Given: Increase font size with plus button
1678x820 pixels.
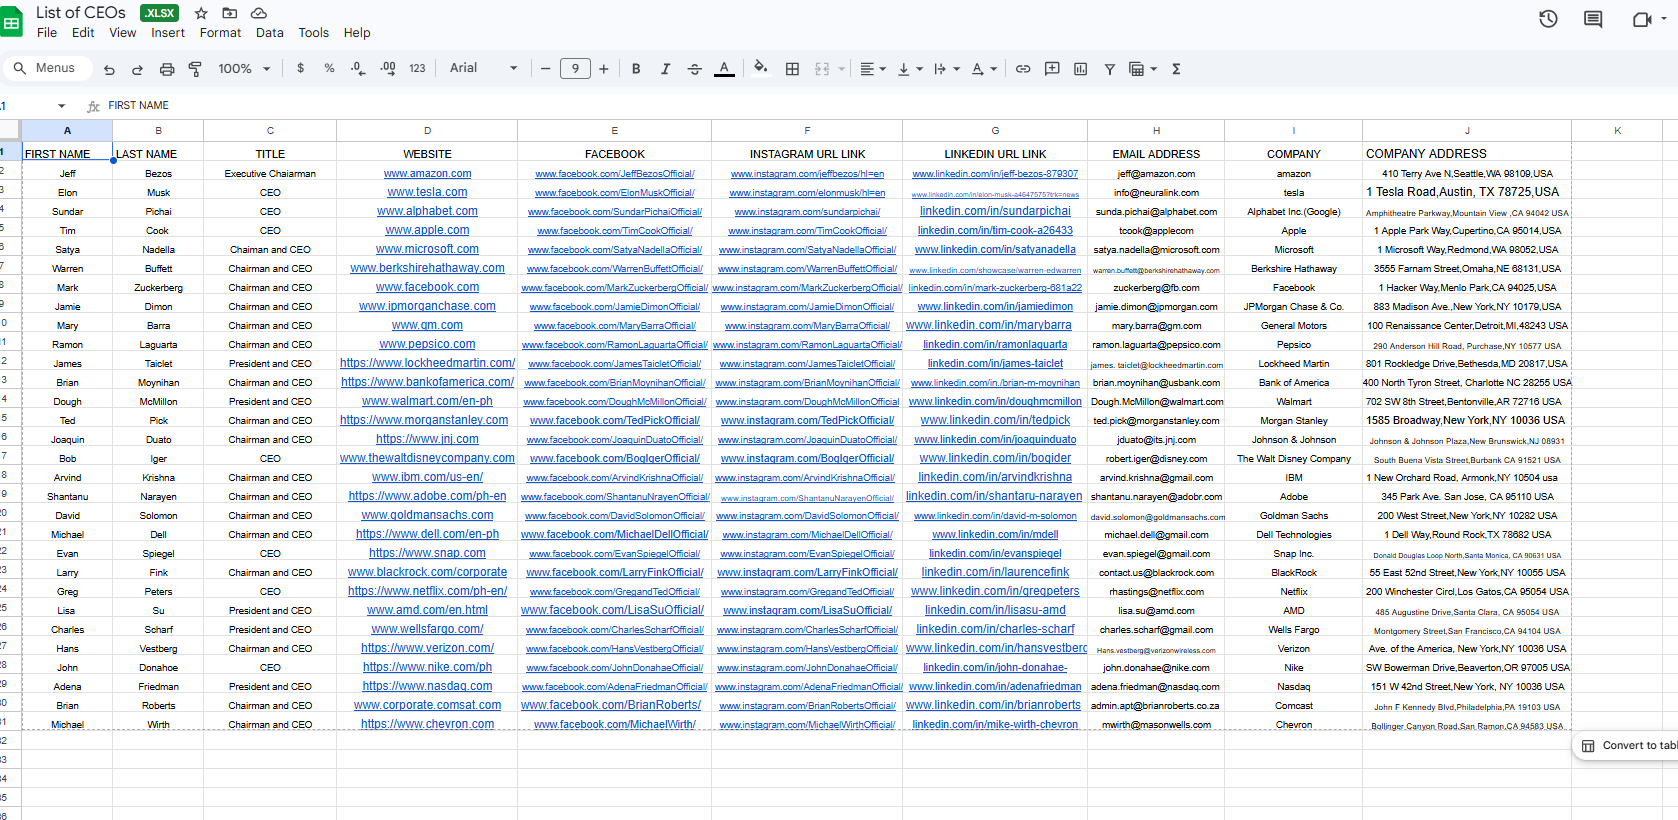Looking at the screenshot, I should tap(604, 69).
